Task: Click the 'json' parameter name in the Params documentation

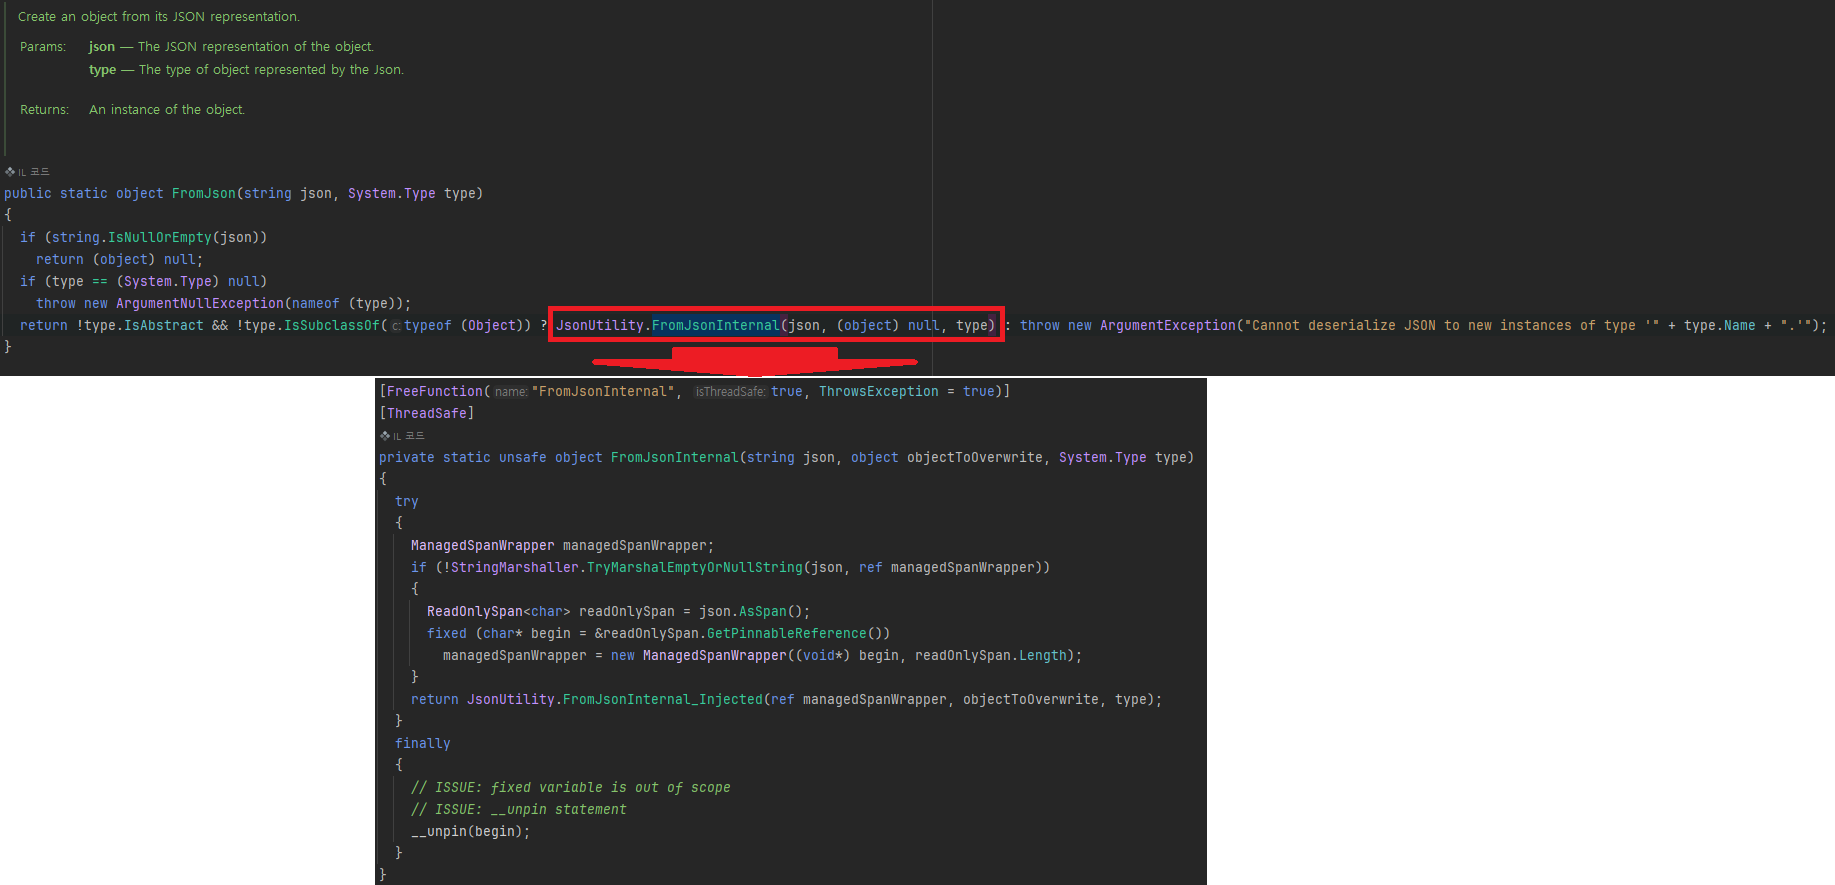Action: [x=102, y=47]
